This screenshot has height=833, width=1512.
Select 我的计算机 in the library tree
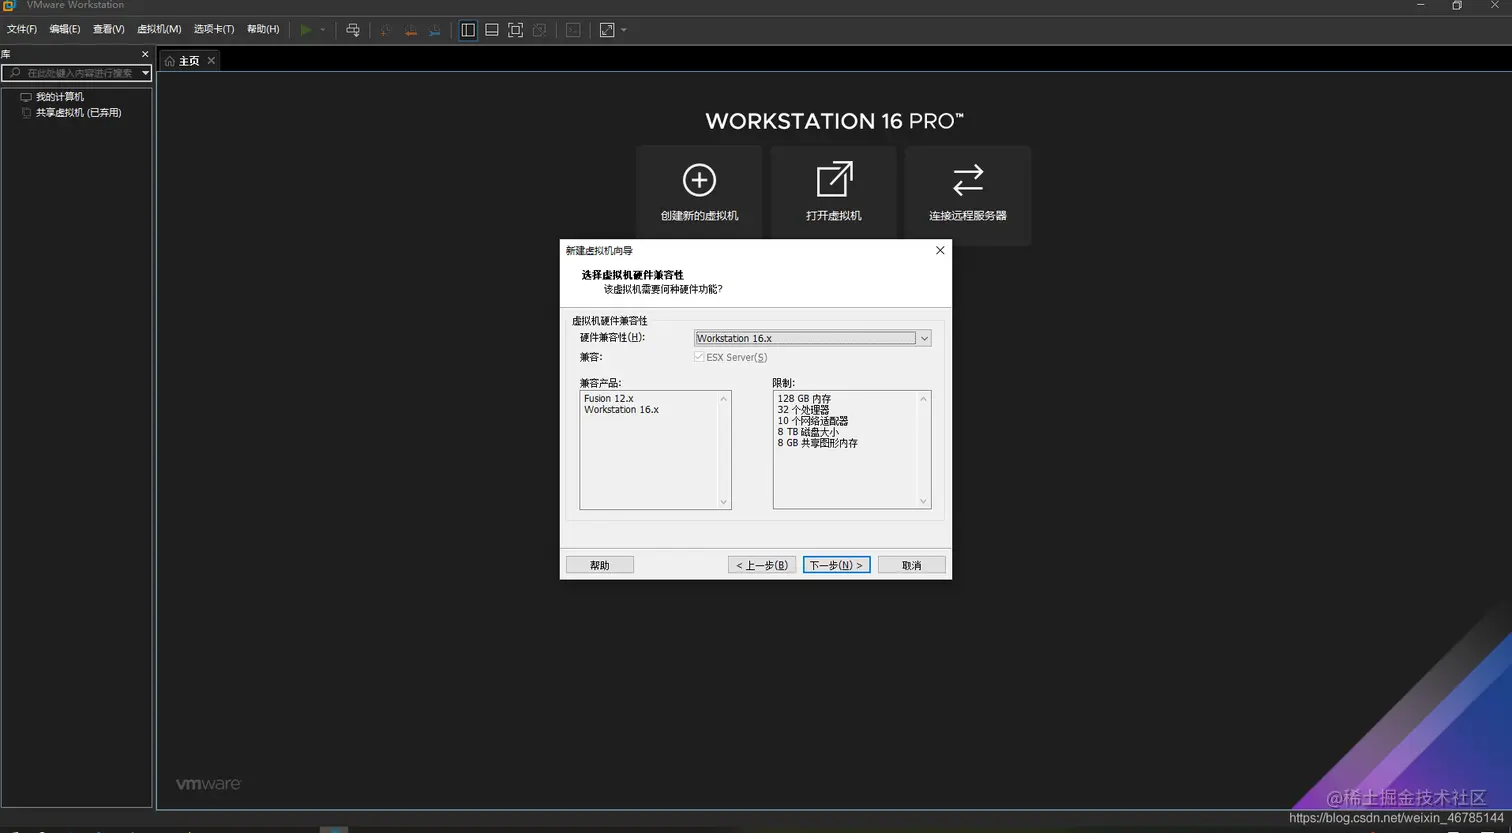click(x=60, y=97)
